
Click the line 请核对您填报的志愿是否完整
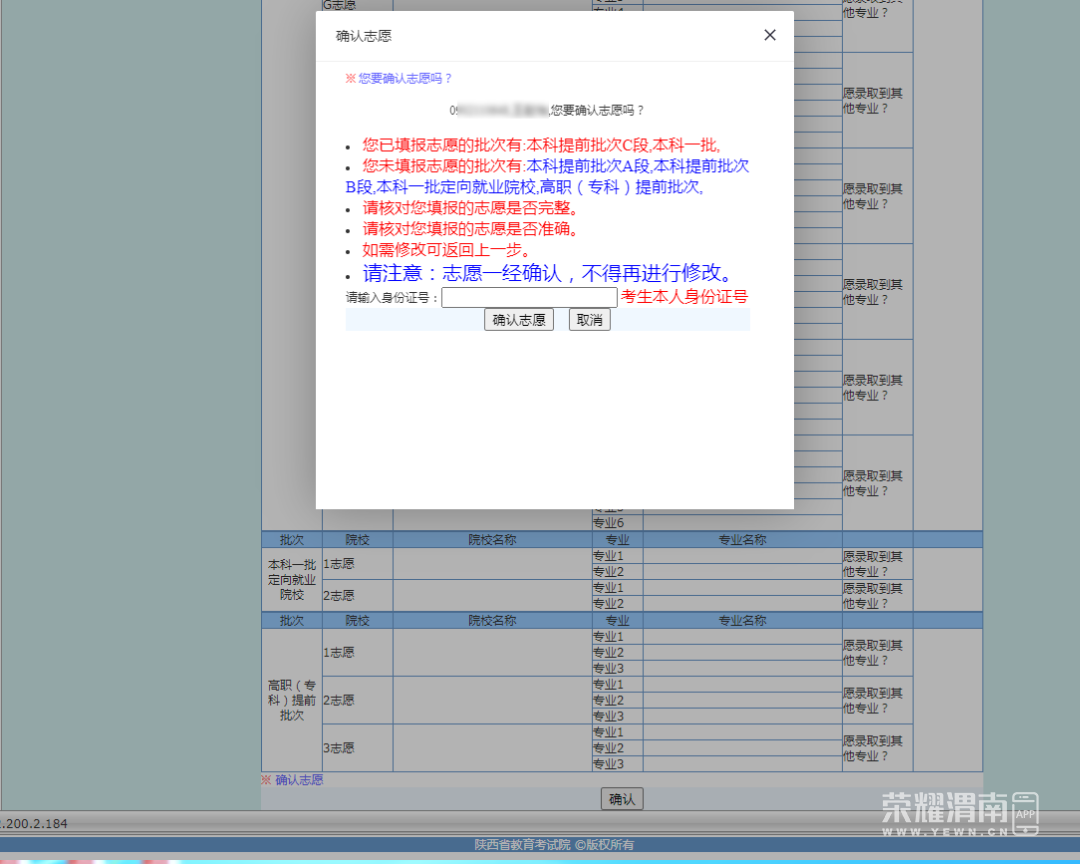pyautogui.click(x=470, y=208)
